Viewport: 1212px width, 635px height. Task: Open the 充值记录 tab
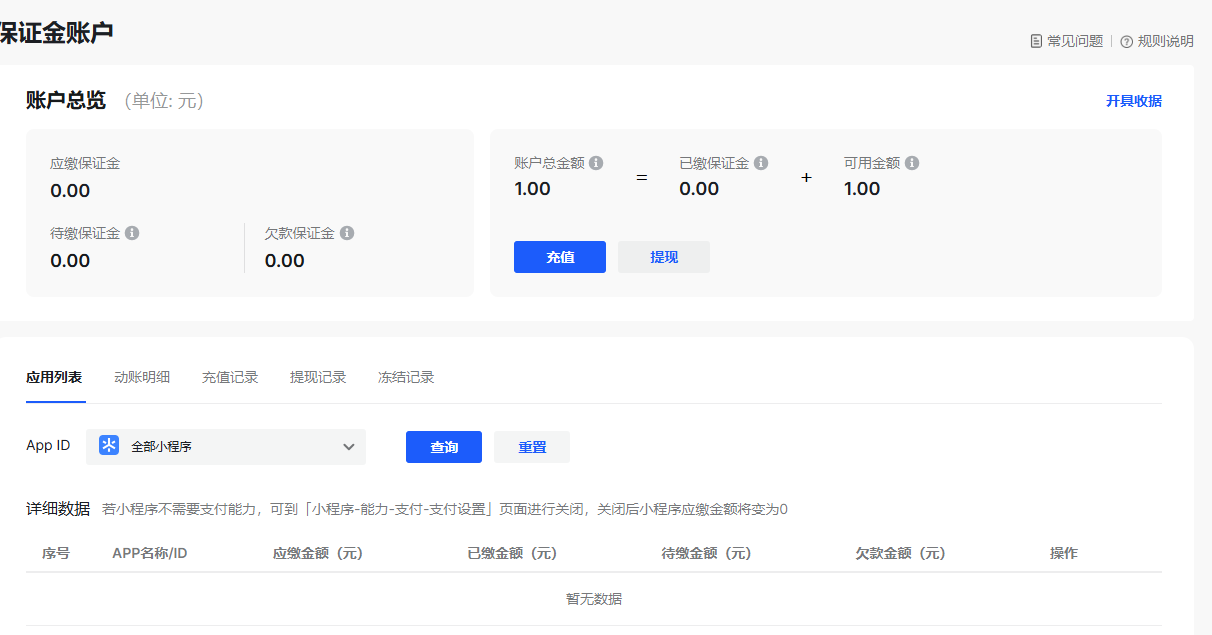pos(230,377)
